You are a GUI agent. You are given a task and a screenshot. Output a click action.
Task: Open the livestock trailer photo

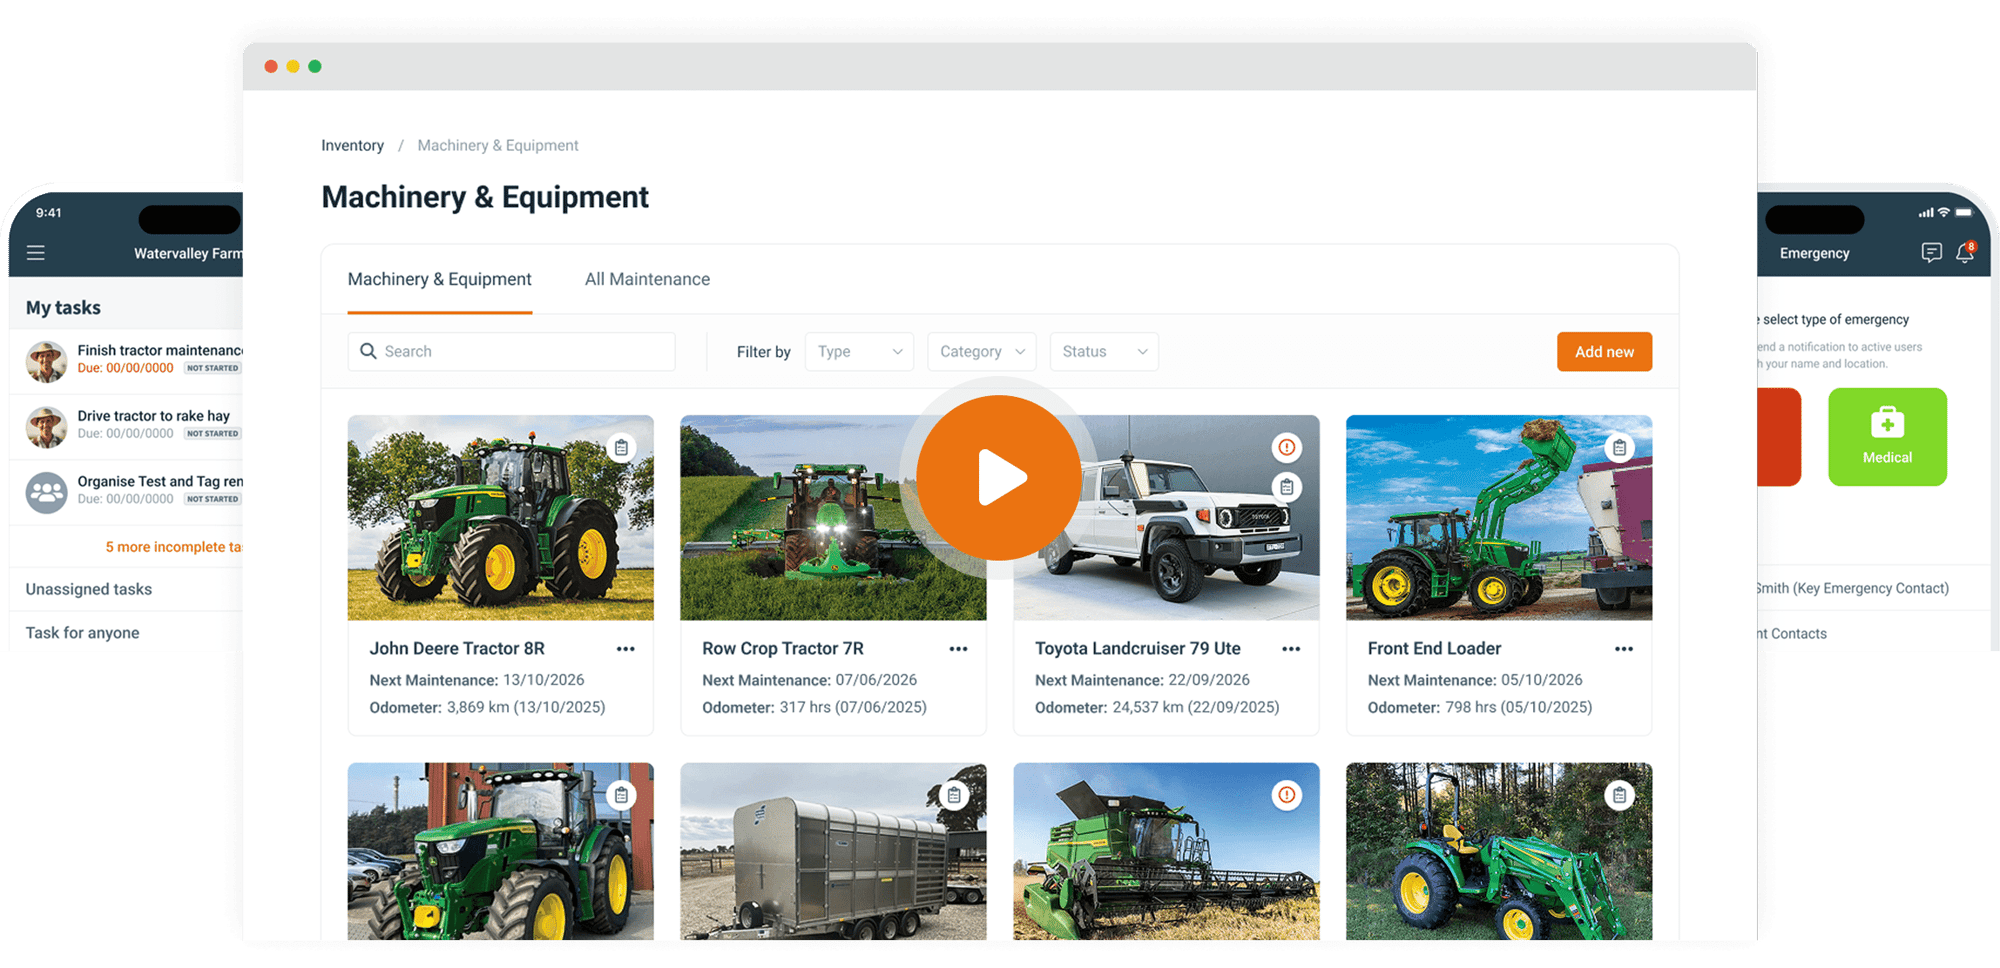tap(833, 852)
